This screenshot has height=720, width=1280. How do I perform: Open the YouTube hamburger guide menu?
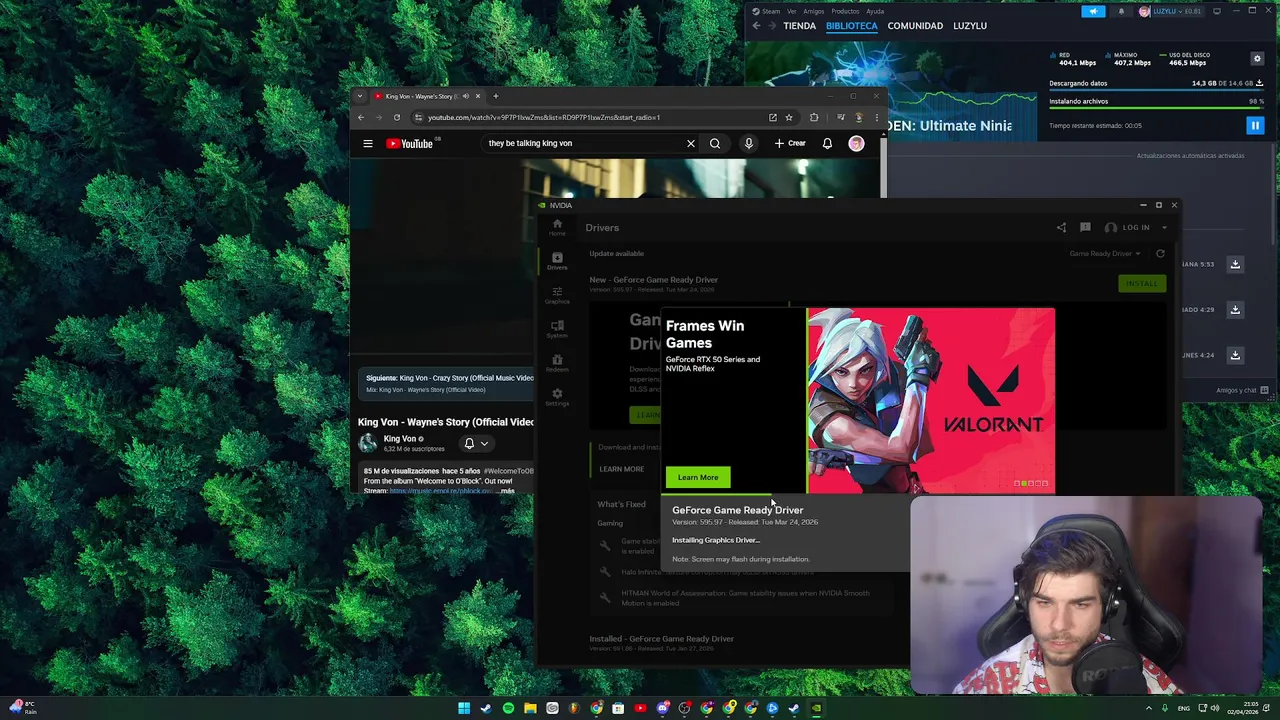pos(368,144)
